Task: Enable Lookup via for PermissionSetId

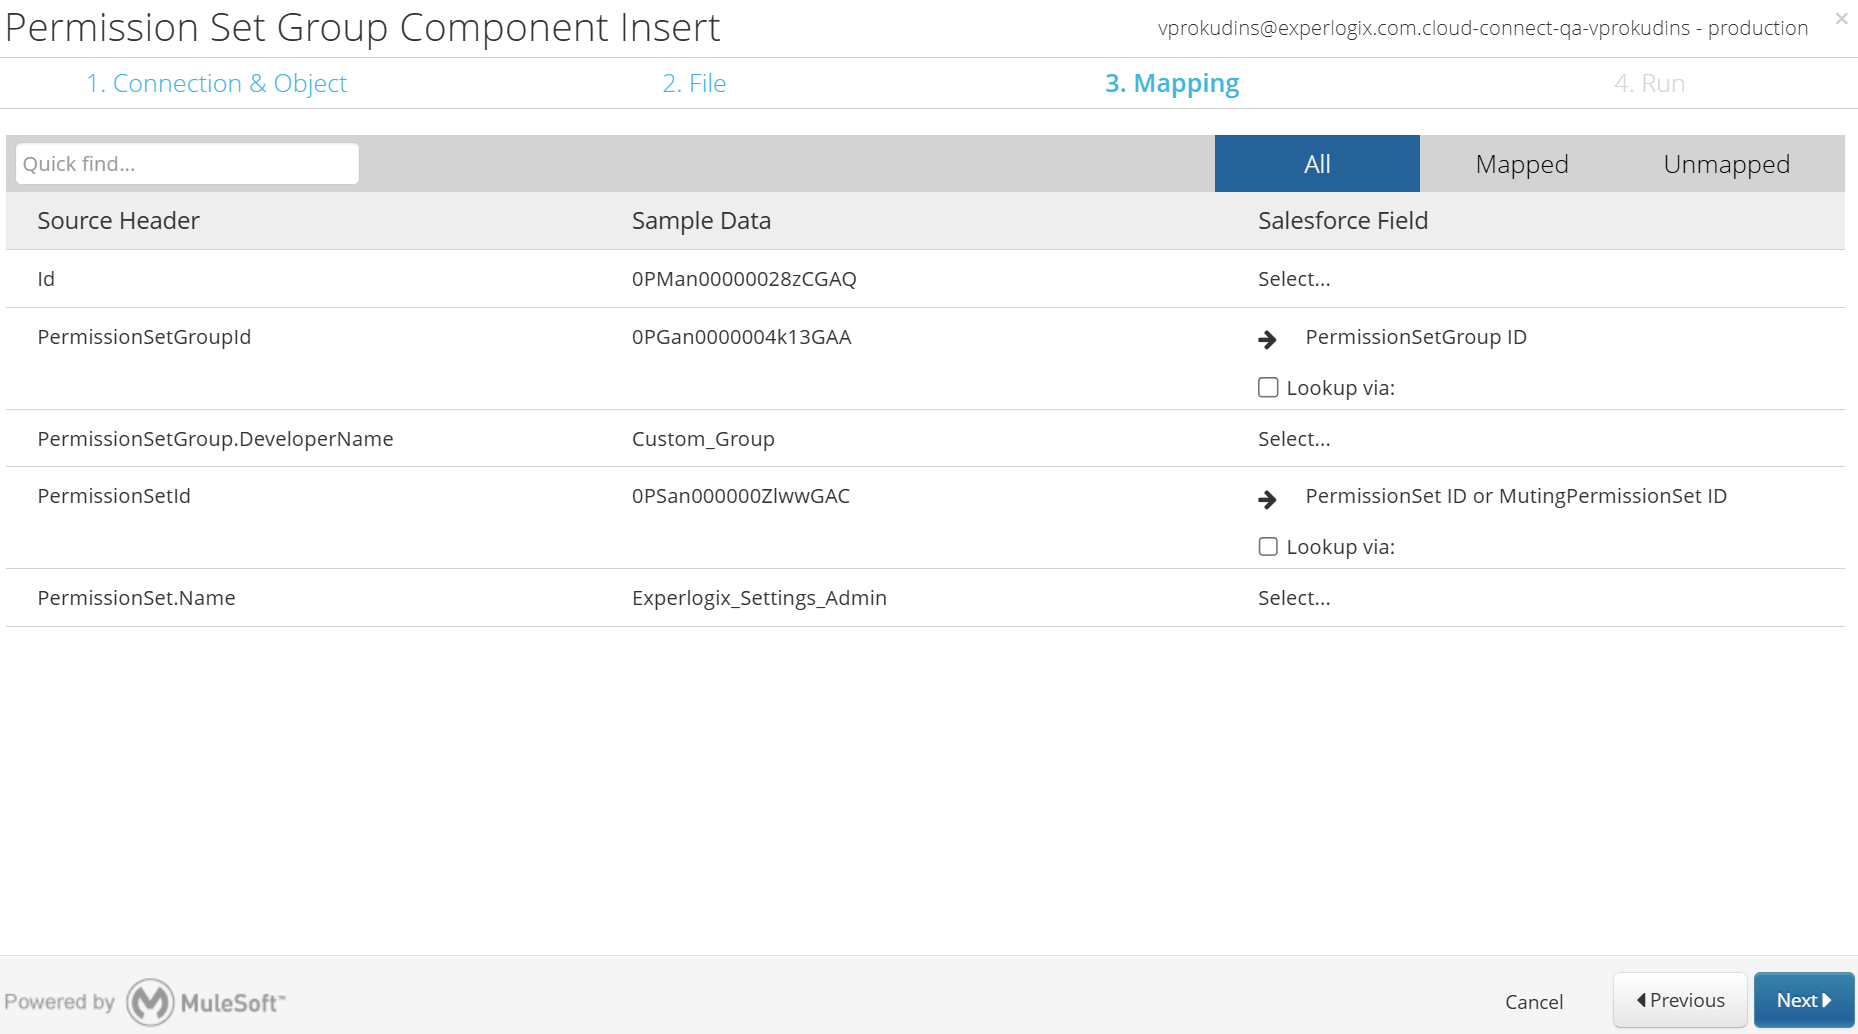Action: pos(1268,546)
